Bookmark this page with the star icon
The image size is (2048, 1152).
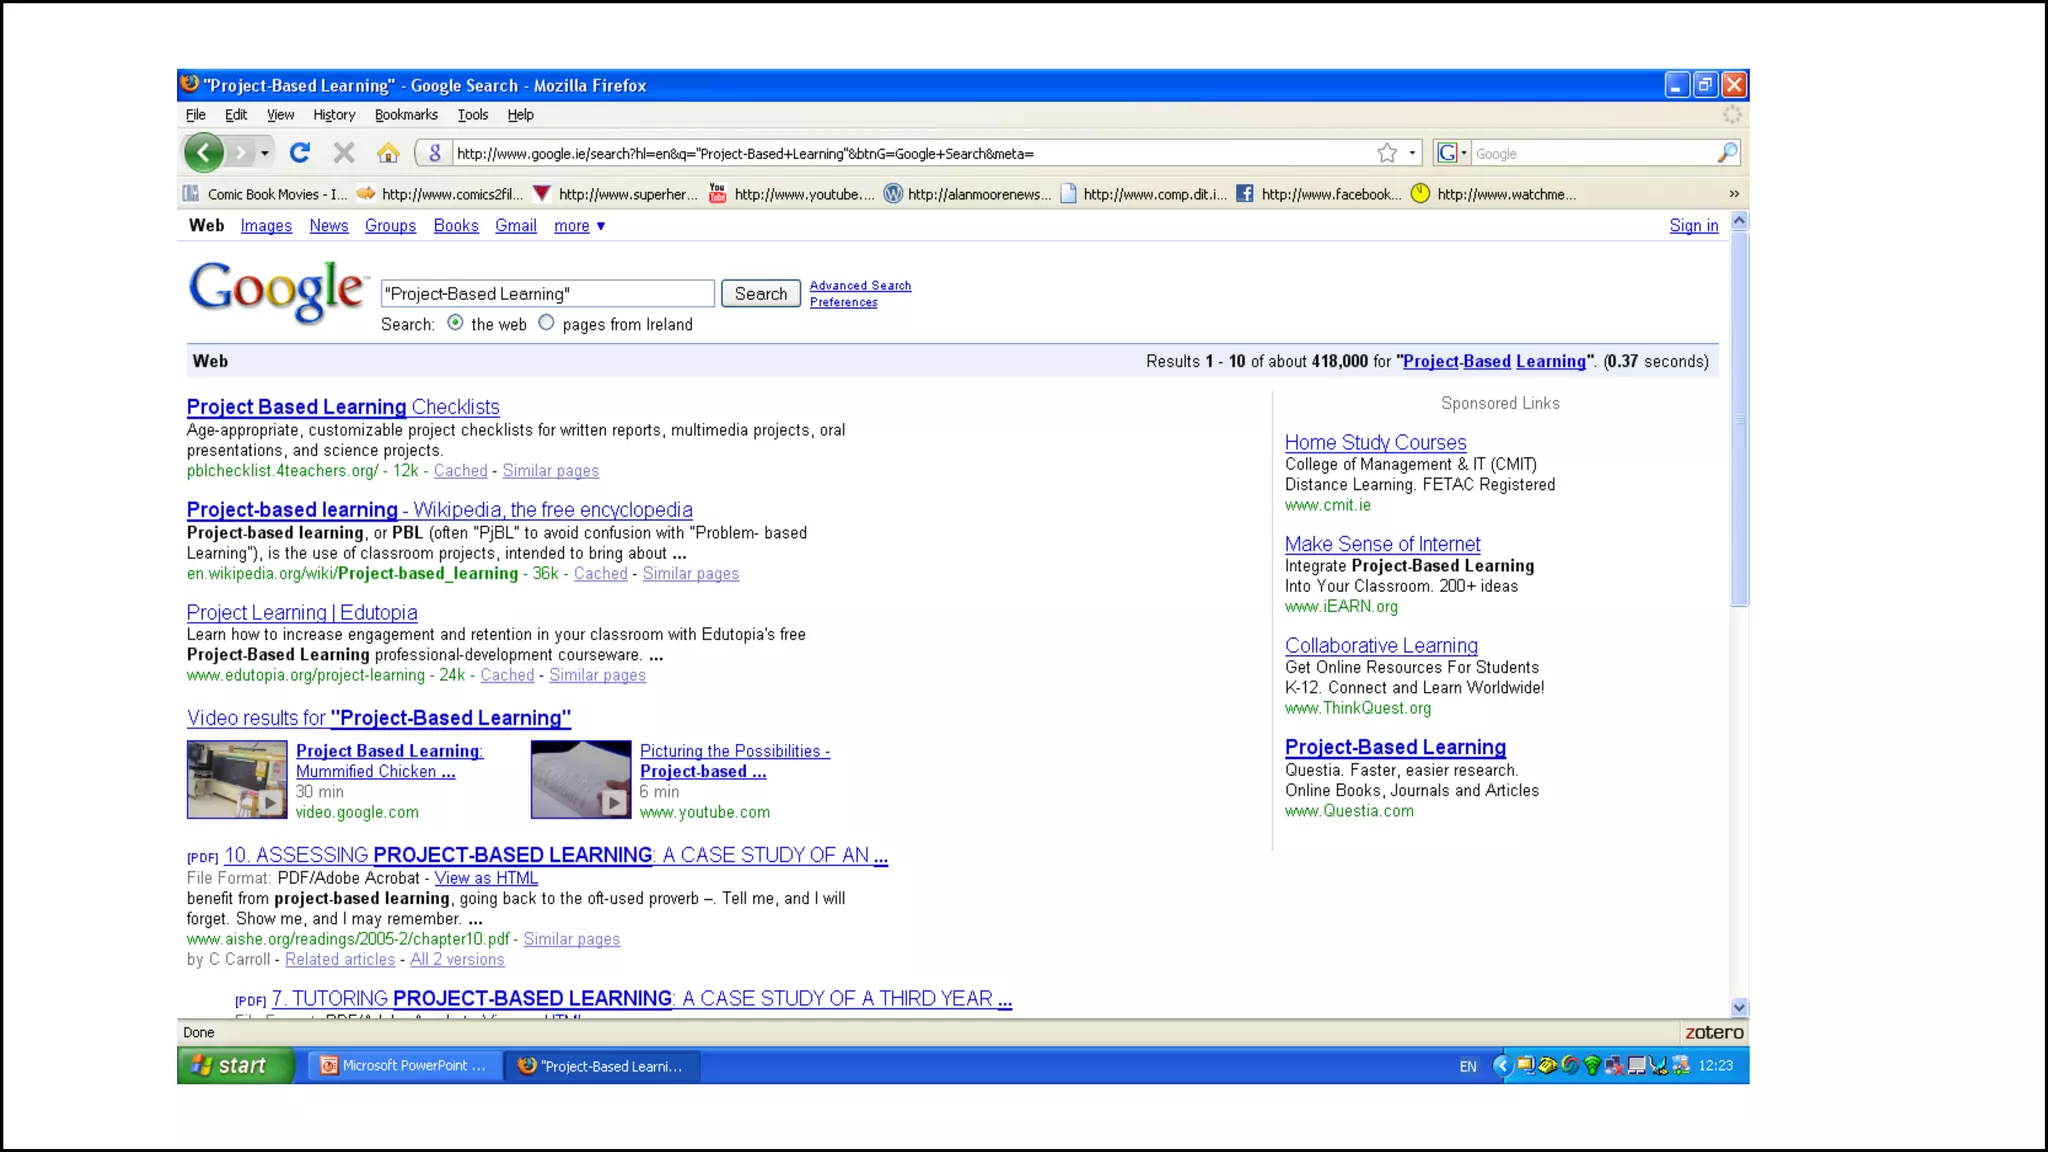pos(1387,153)
